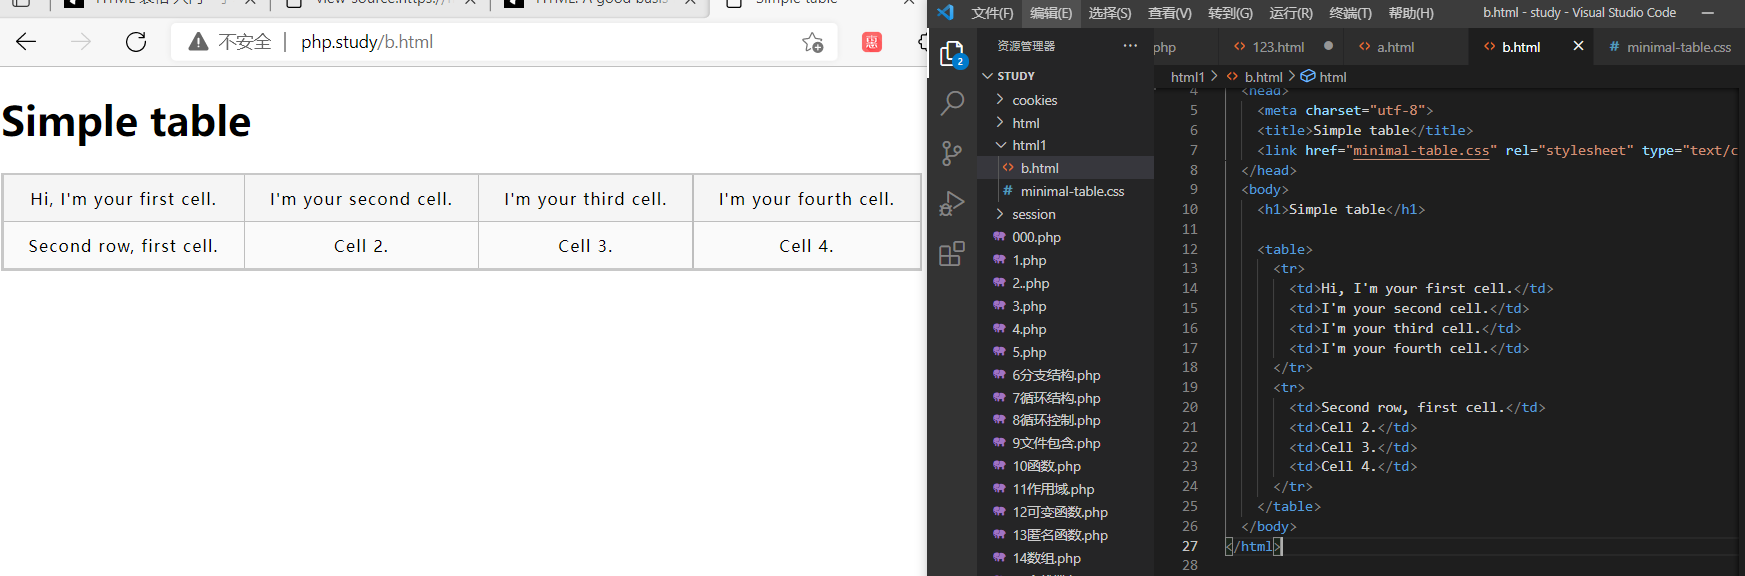The width and height of the screenshot is (1745, 576).
Task: Click the Simple table page heading
Action: pyautogui.click(x=126, y=122)
